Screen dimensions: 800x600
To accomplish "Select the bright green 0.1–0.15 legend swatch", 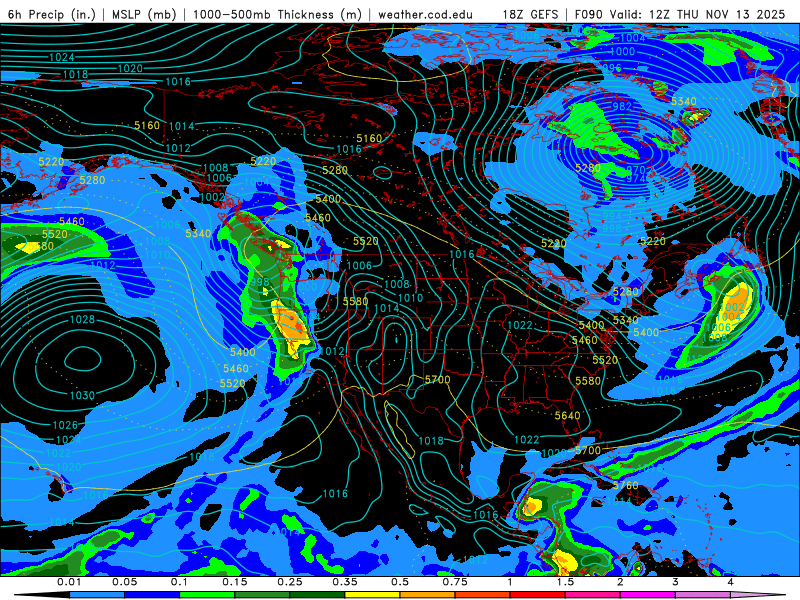I will pyautogui.click(x=207, y=595).
